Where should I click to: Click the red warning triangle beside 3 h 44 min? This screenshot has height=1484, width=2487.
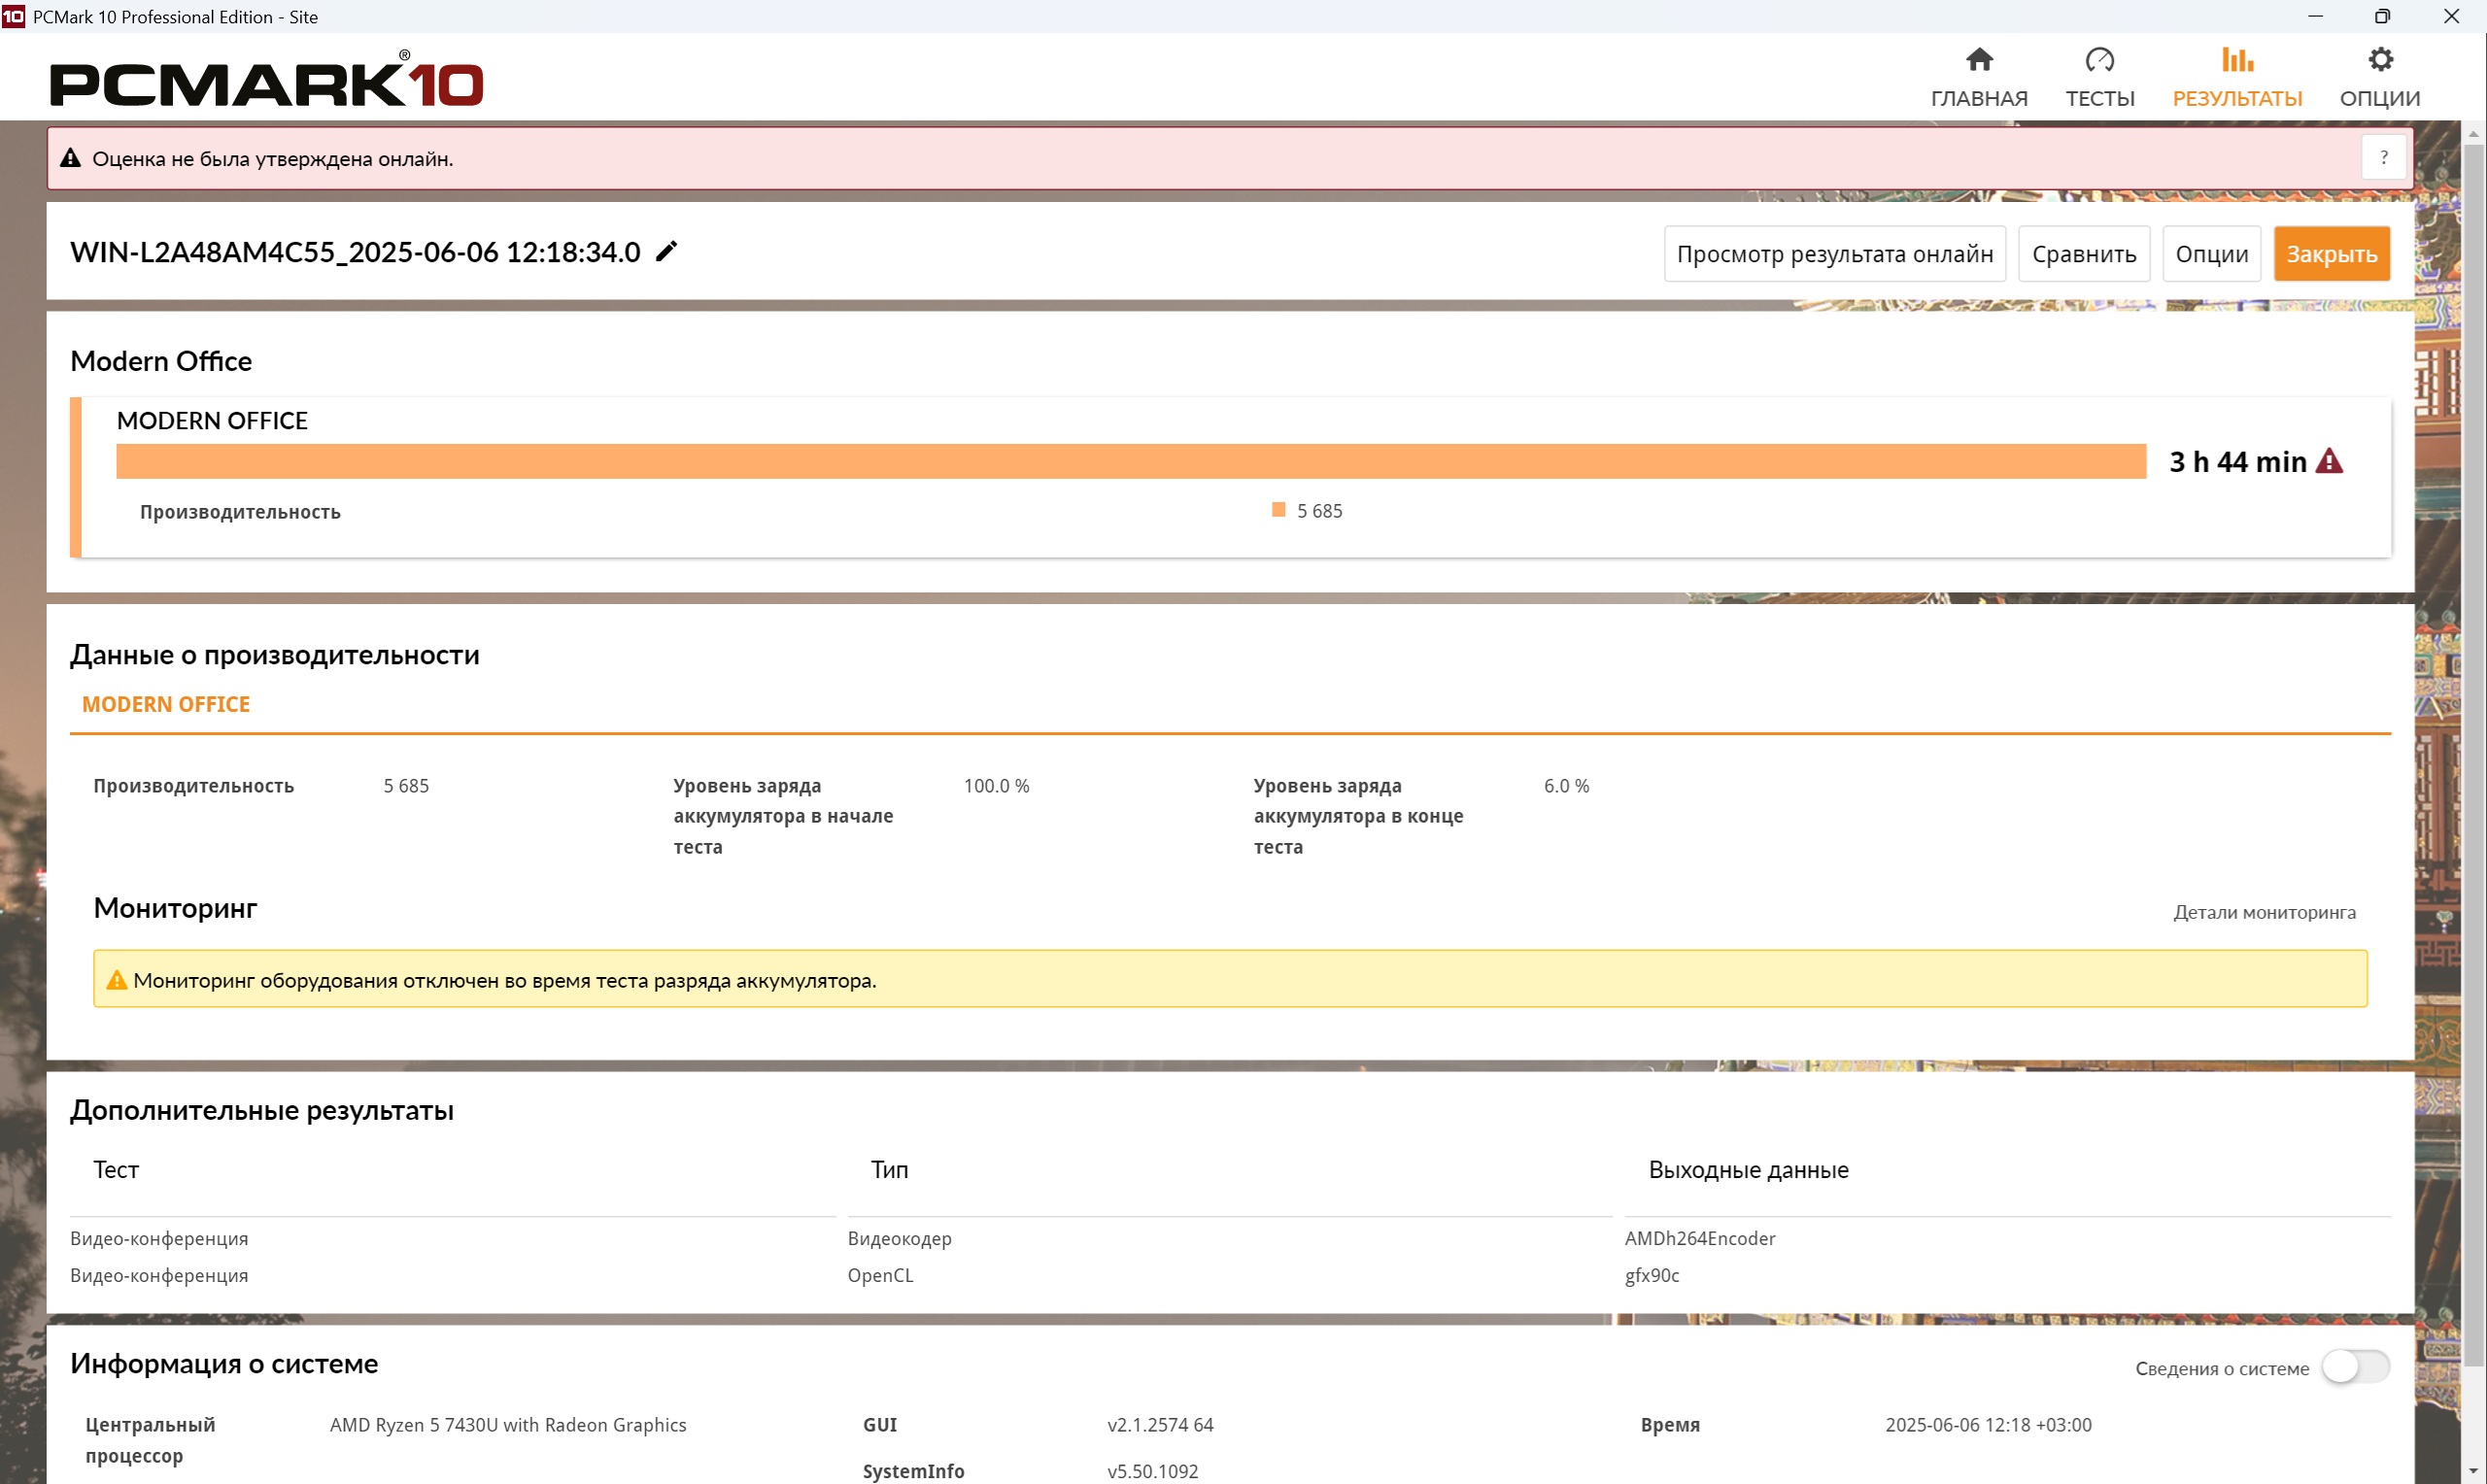tap(2328, 461)
